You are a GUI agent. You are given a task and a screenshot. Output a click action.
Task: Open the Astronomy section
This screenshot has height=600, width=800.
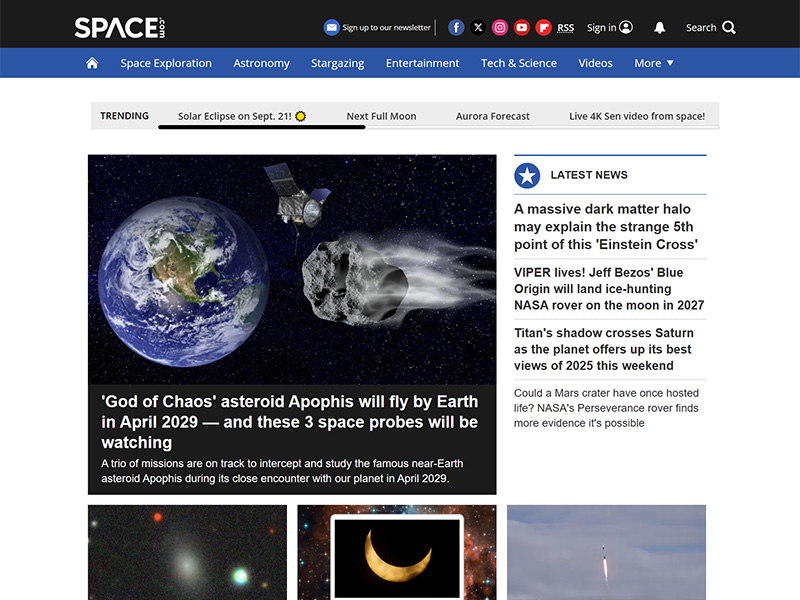(261, 62)
